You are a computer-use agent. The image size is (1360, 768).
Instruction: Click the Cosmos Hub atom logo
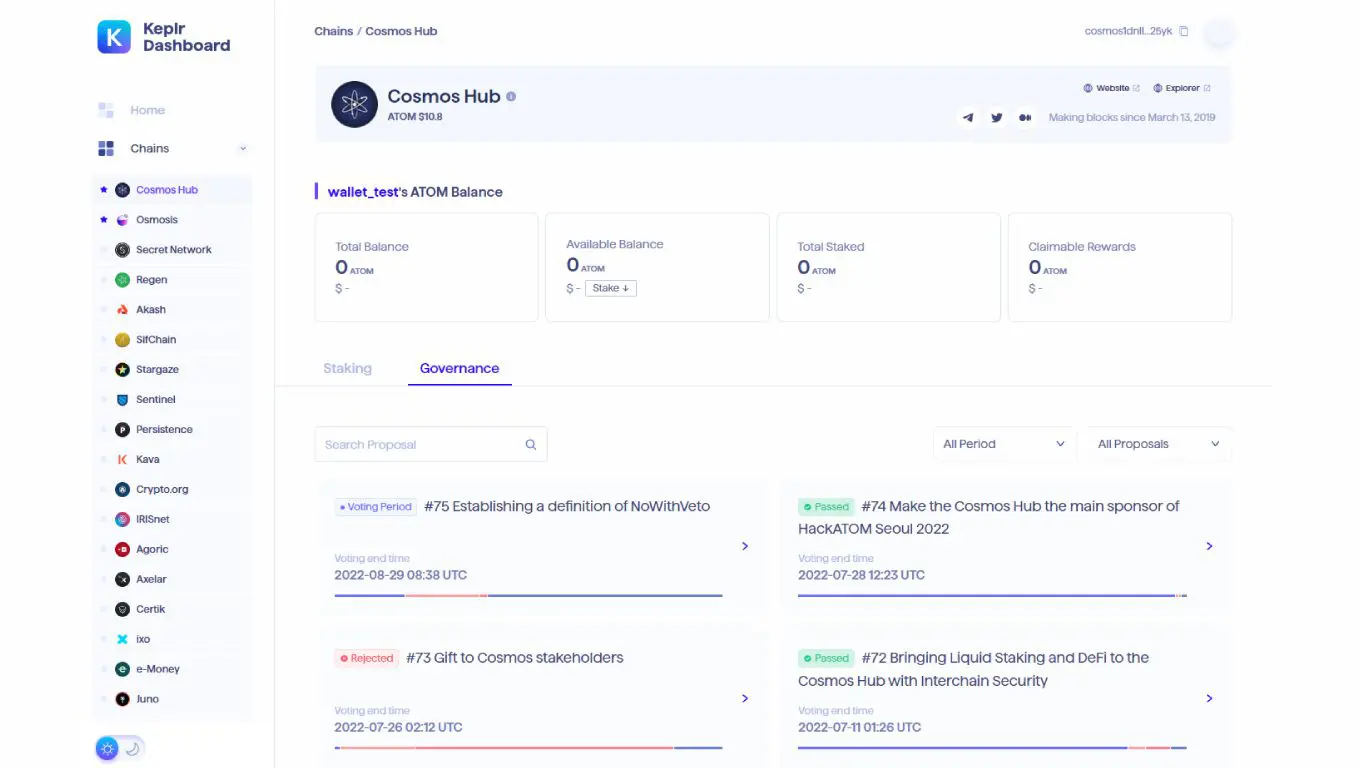pos(354,104)
